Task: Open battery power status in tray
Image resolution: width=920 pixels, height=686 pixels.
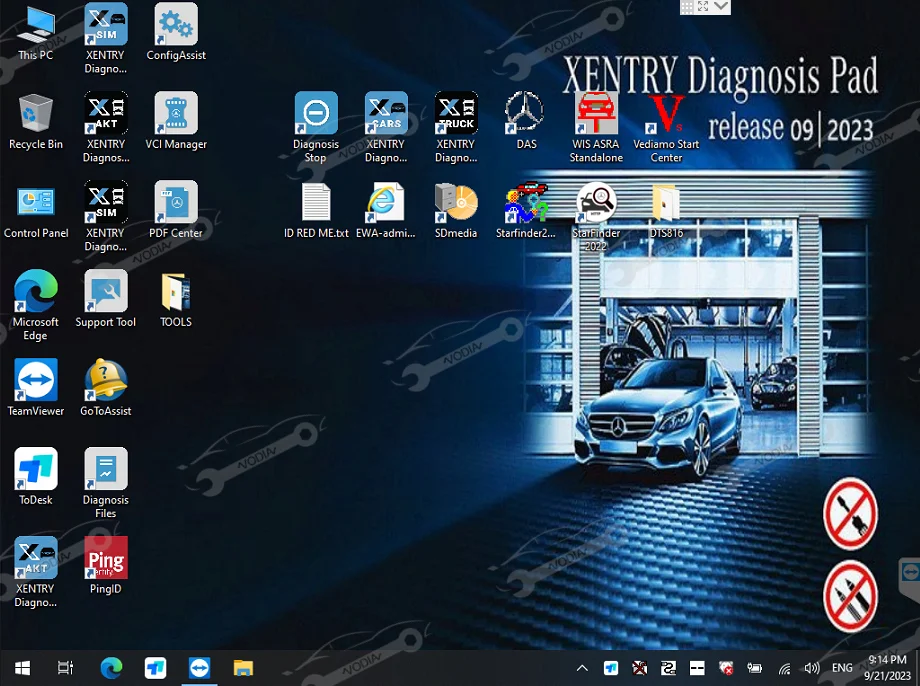Action: (x=755, y=668)
